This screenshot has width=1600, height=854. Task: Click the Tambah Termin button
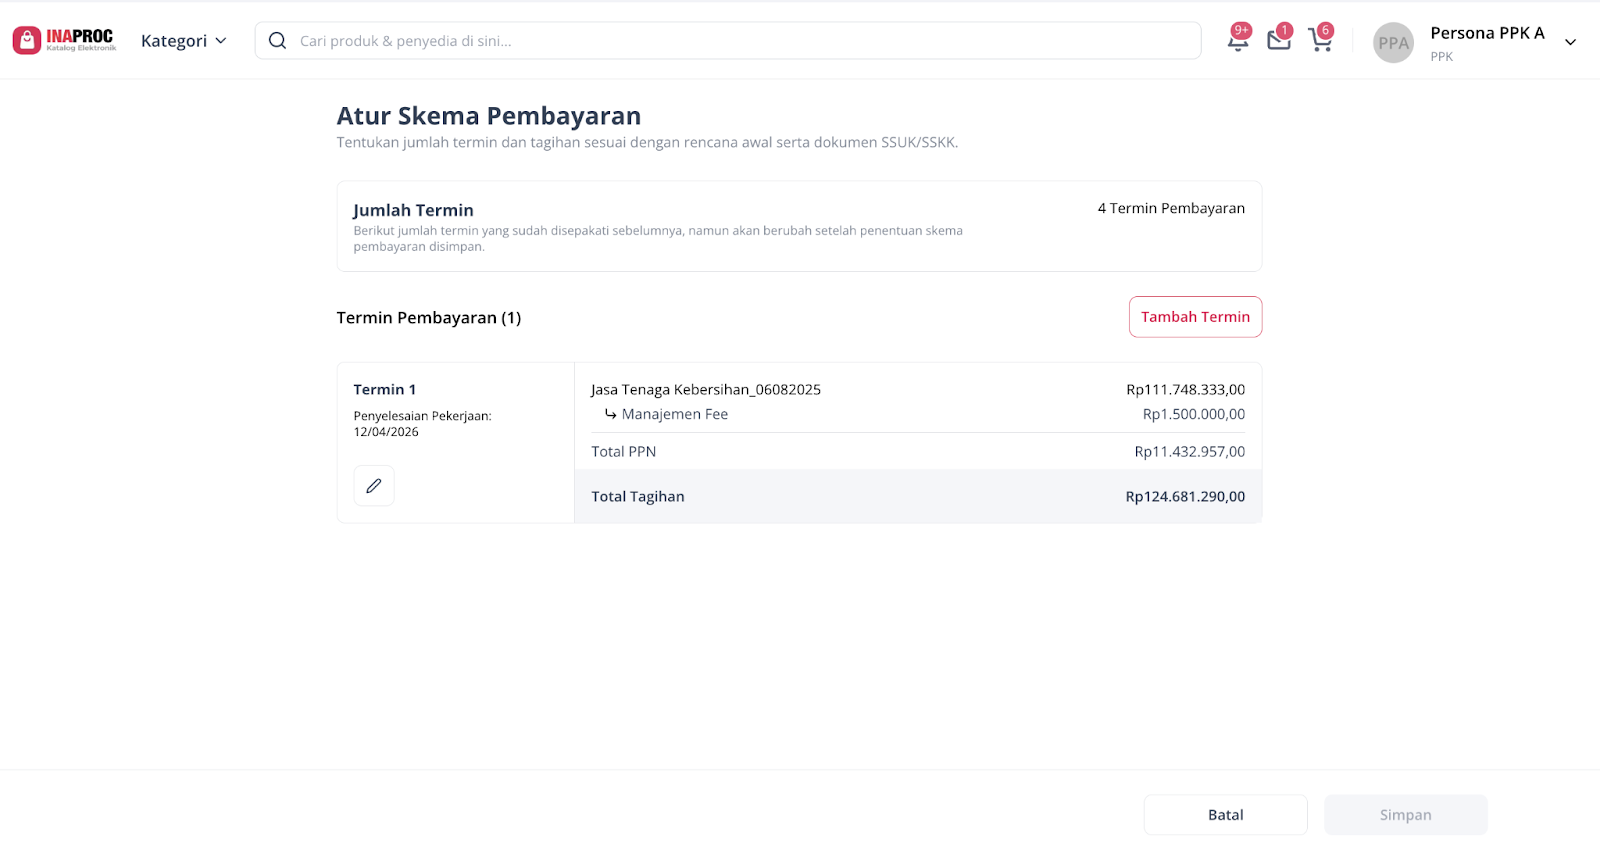tap(1195, 317)
